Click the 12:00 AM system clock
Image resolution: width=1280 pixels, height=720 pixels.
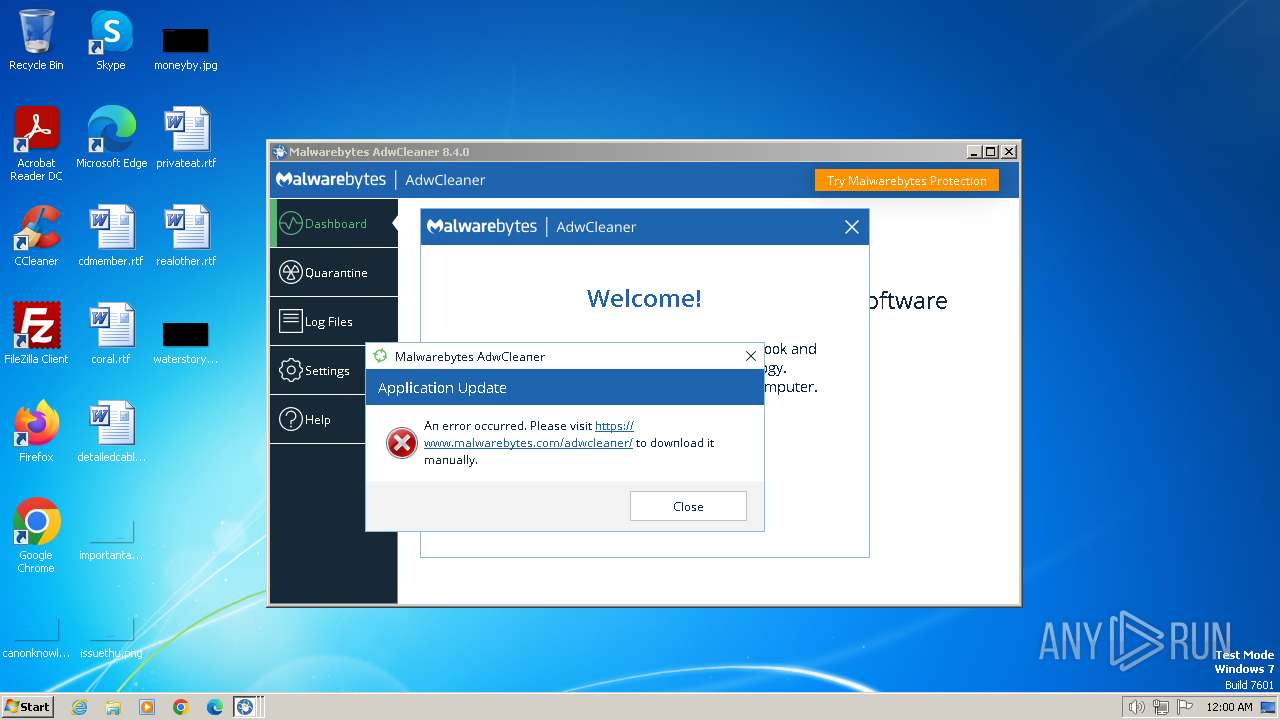[1229, 707]
